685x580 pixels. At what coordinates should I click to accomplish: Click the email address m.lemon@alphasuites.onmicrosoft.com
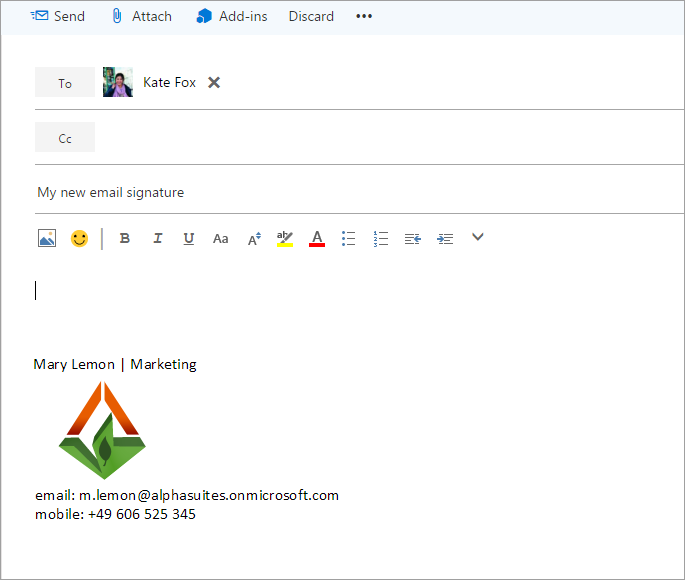(x=209, y=495)
